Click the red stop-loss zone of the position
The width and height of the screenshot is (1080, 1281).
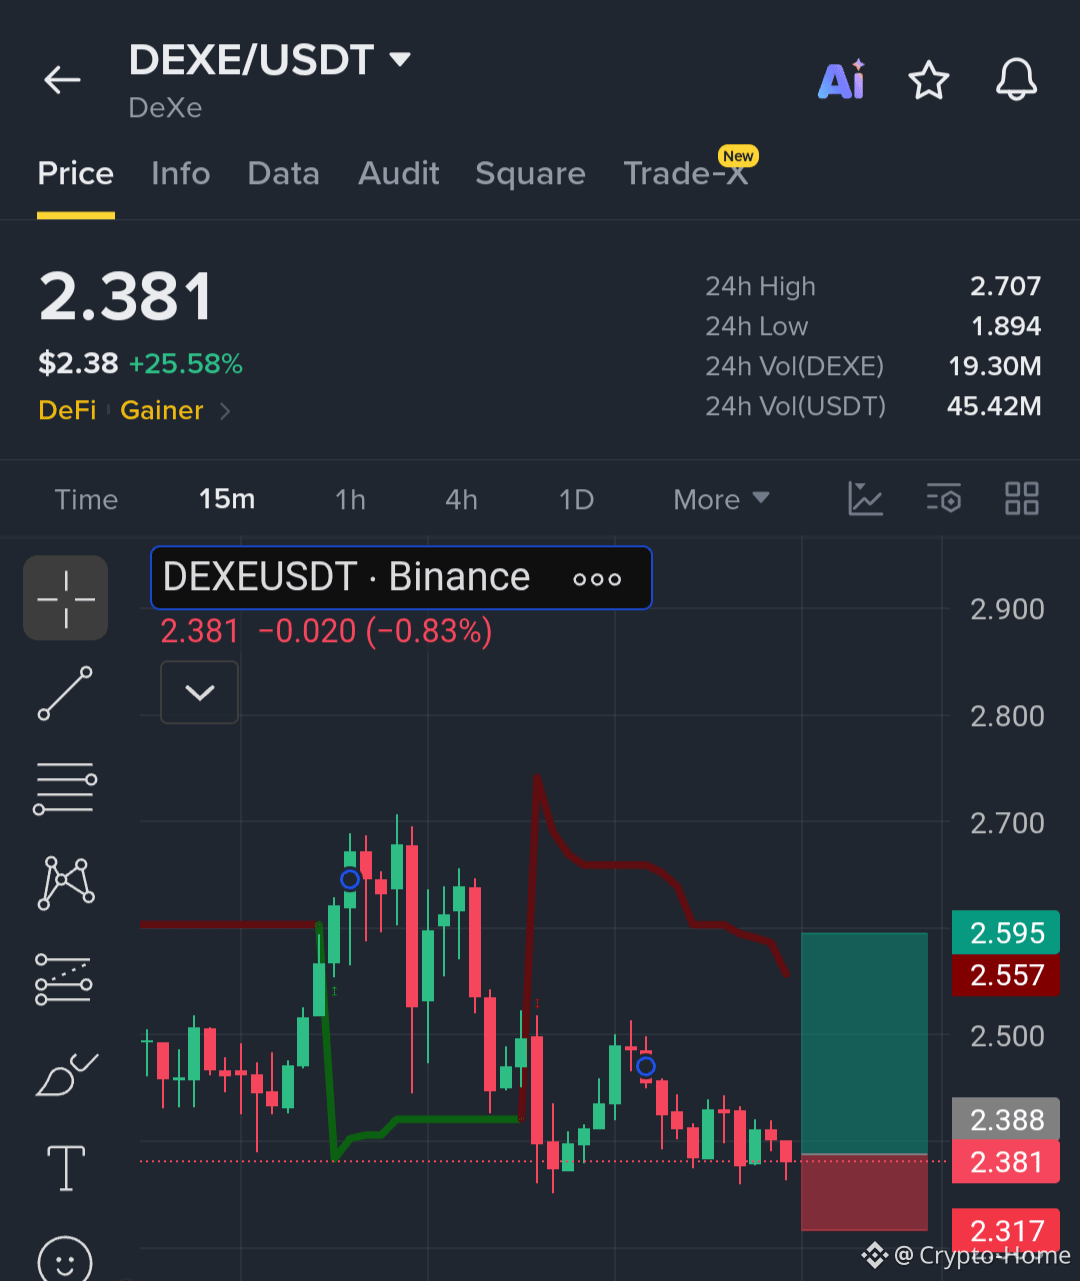pyautogui.click(x=864, y=1192)
